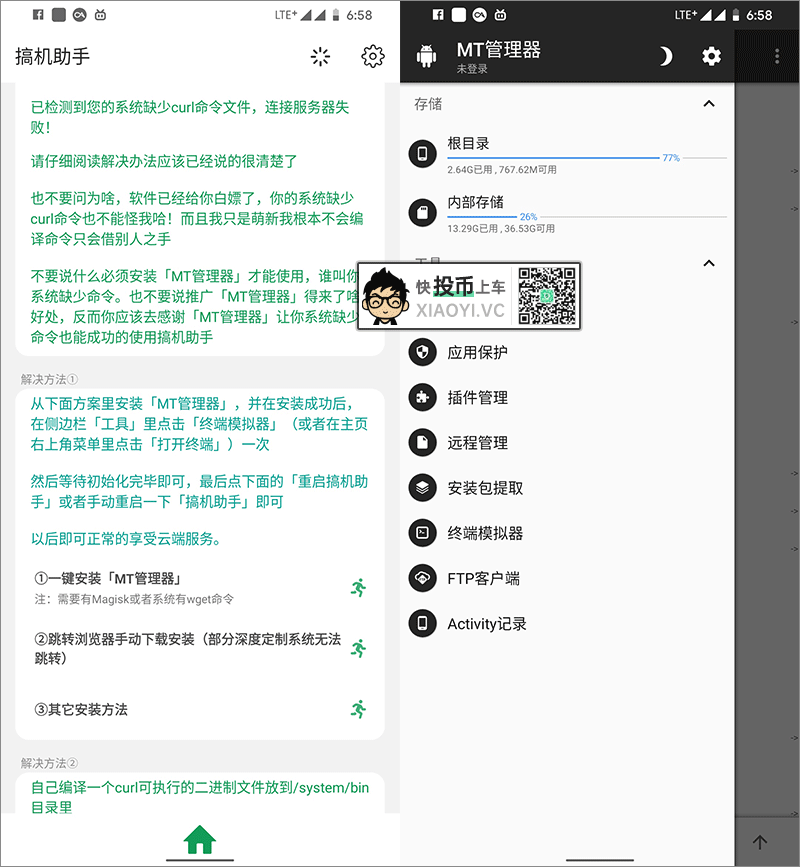The height and width of the screenshot is (867, 800).
Task: Open 应用保护 tool
Action: tap(567, 352)
